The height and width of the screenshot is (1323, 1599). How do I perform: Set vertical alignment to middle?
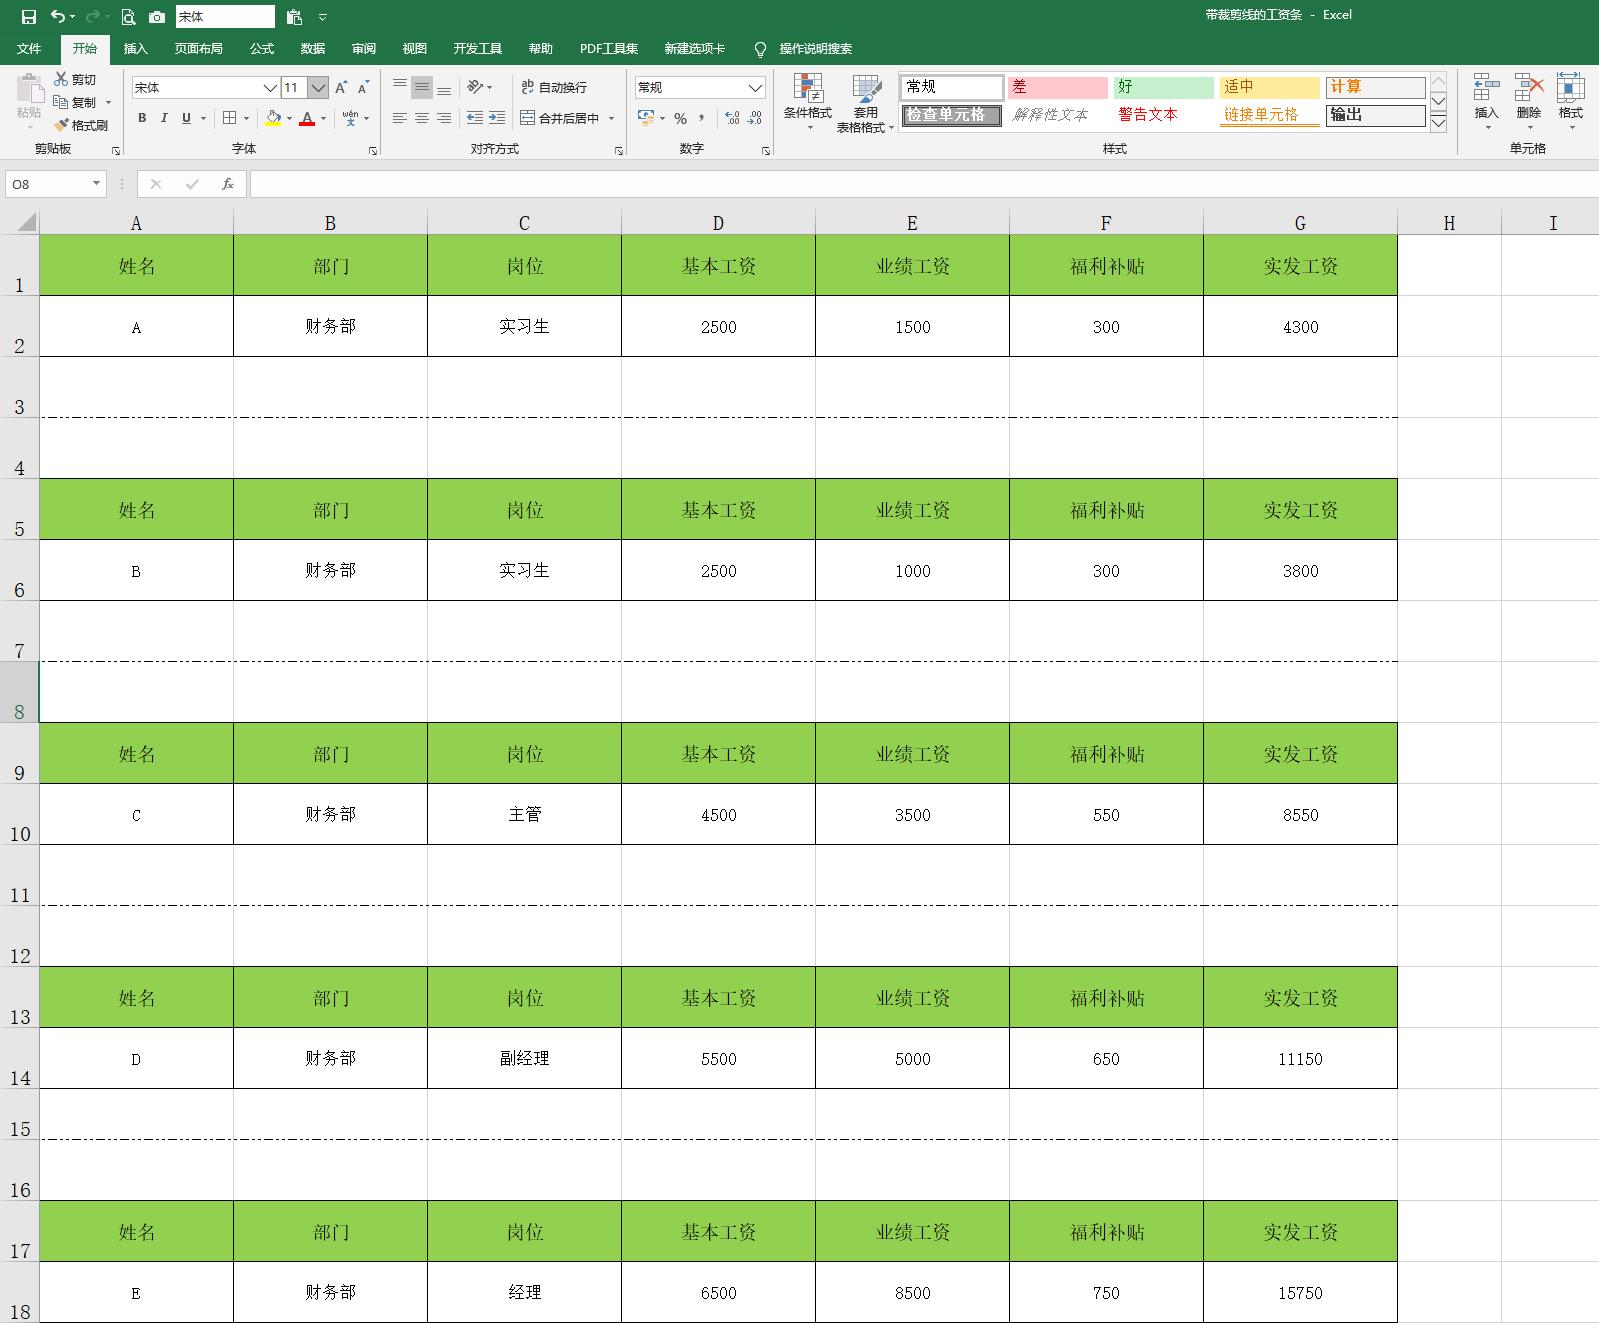pos(422,87)
